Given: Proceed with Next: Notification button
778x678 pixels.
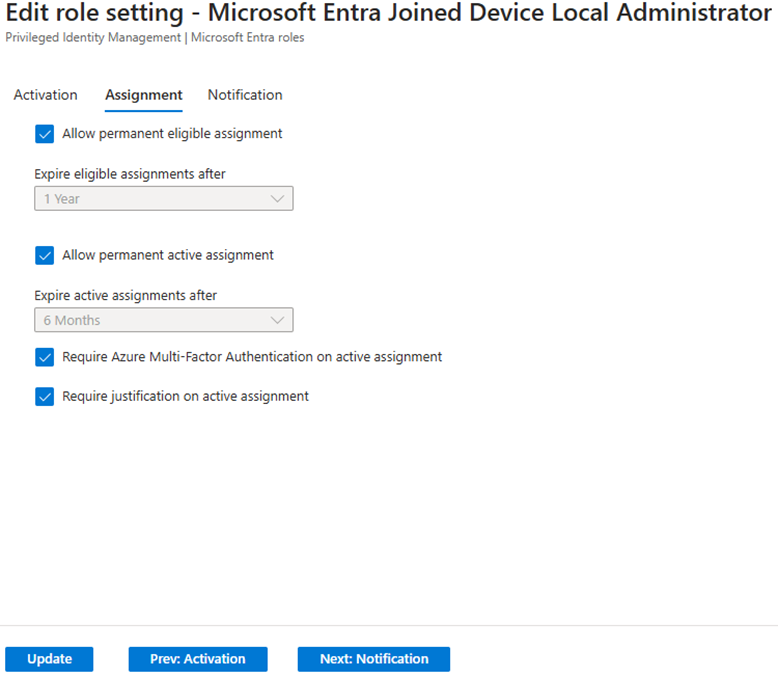Looking at the screenshot, I should point(374,659).
